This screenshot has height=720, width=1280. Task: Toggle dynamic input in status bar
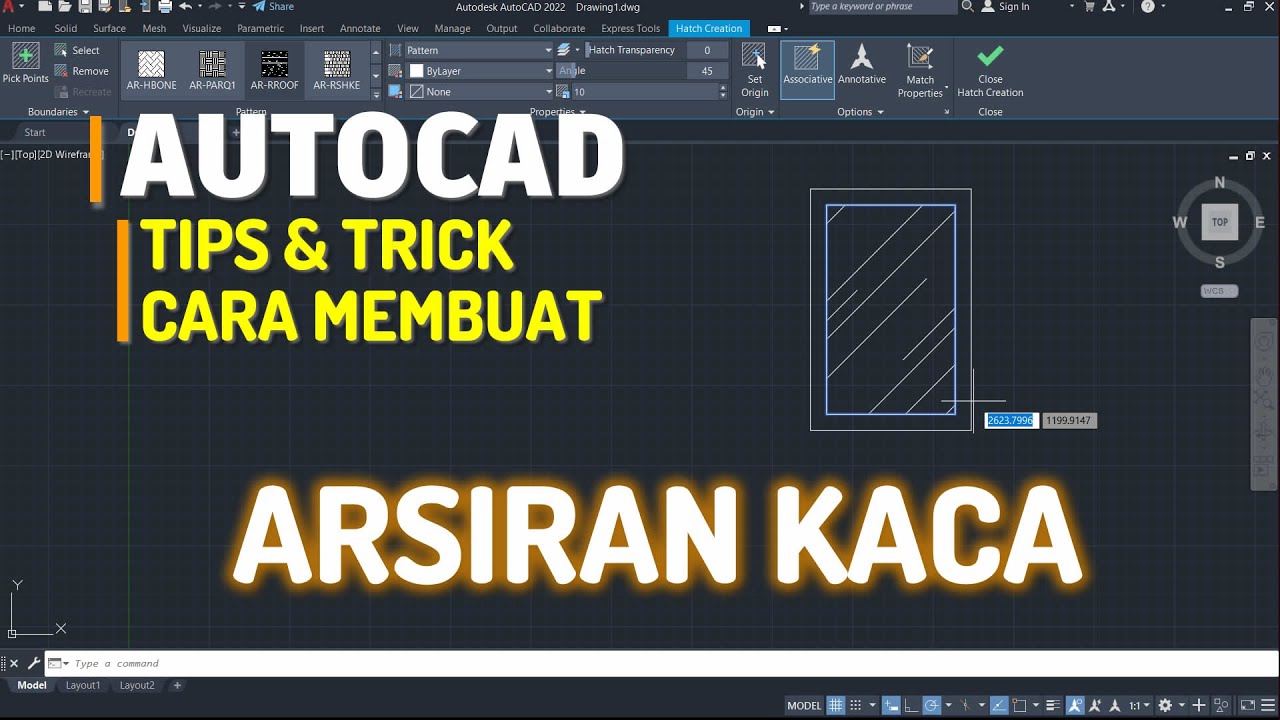891,705
